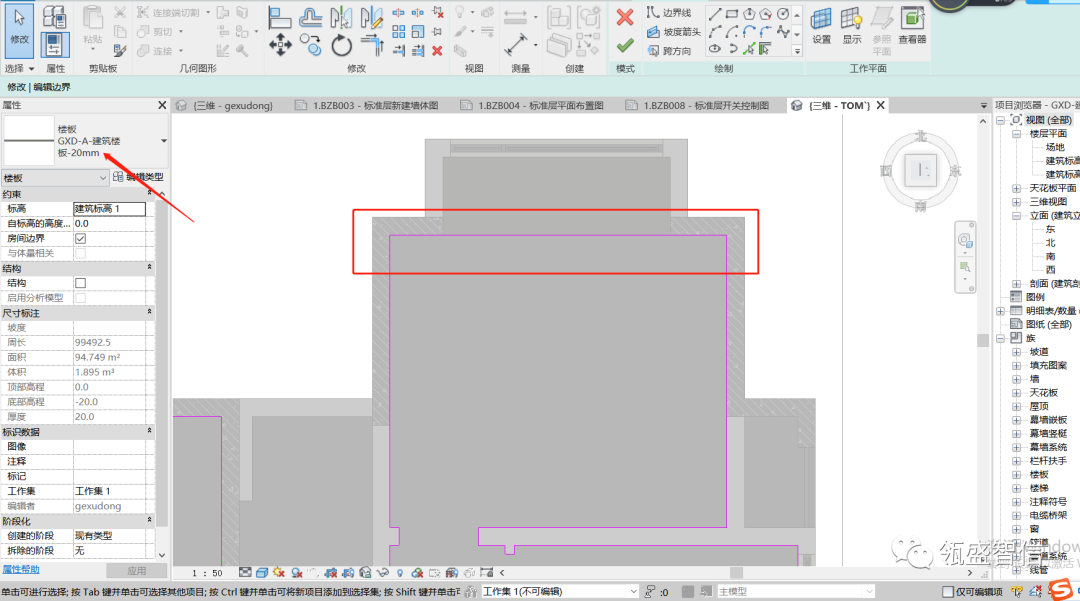Toggle the Properties palette icon
This screenshot has height=601, width=1080.
coord(54,45)
